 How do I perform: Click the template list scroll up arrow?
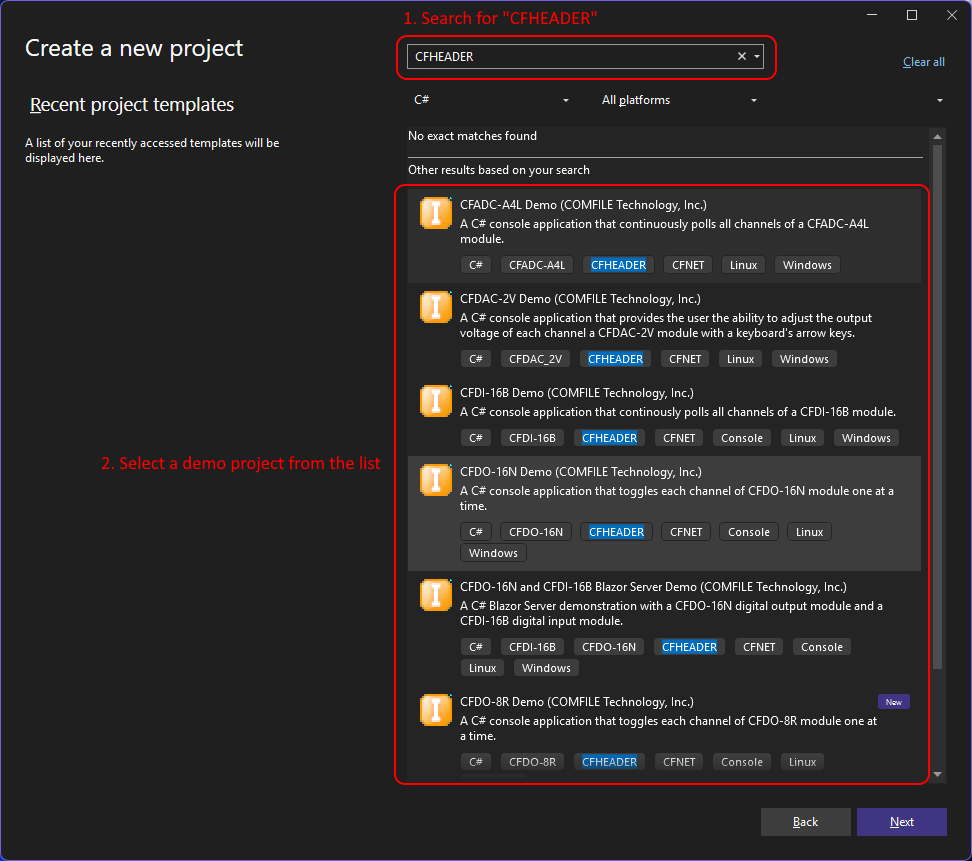pyautogui.click(x=937, y=137)
